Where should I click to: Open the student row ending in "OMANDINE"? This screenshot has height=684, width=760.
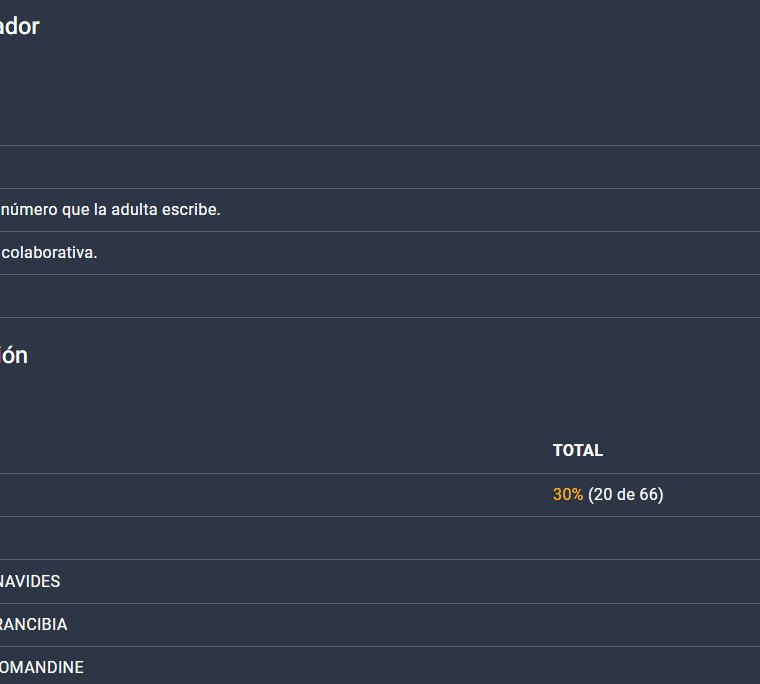pos(41,667)
